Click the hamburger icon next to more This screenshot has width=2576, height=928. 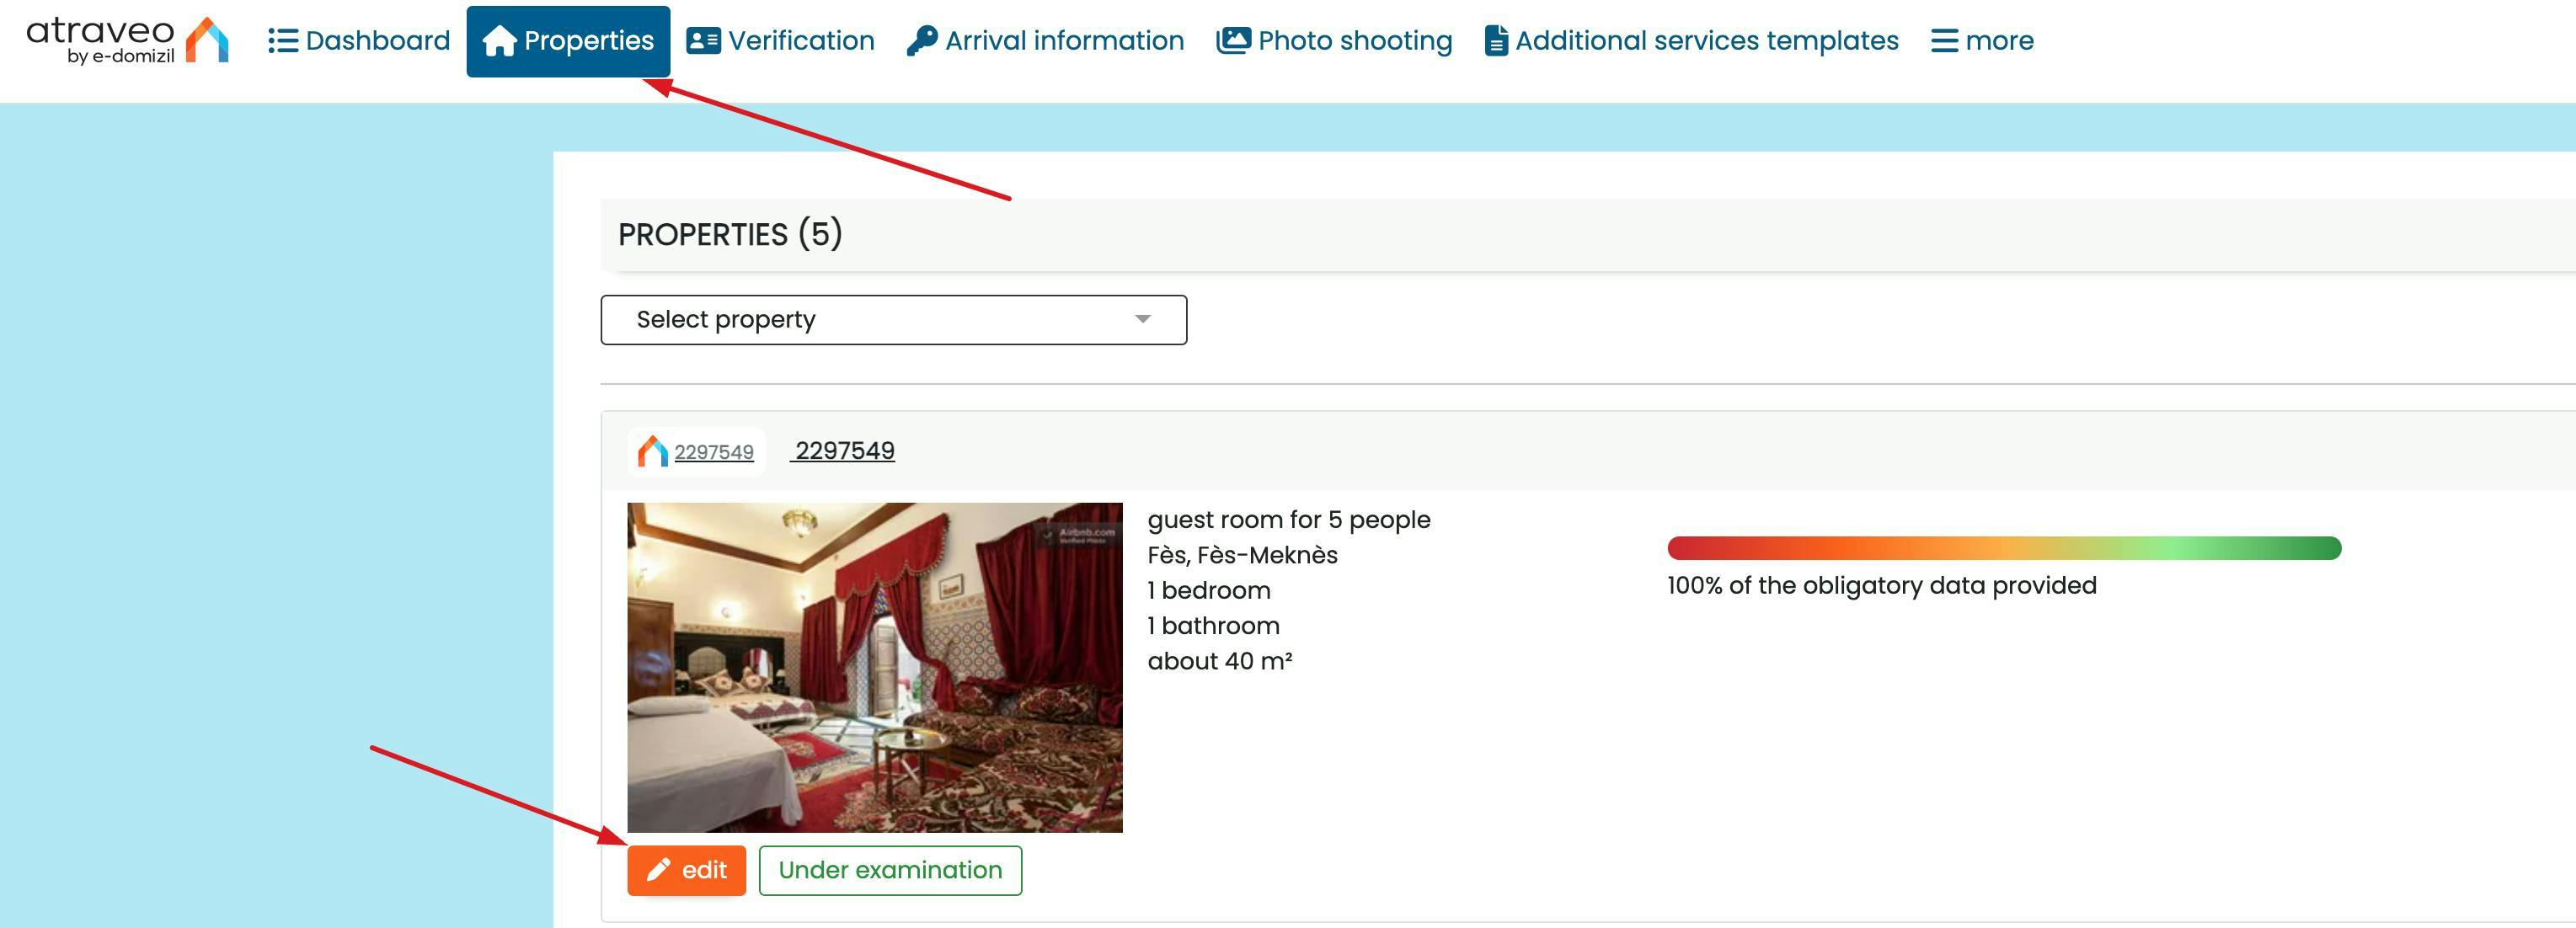tap(1943, 41)
